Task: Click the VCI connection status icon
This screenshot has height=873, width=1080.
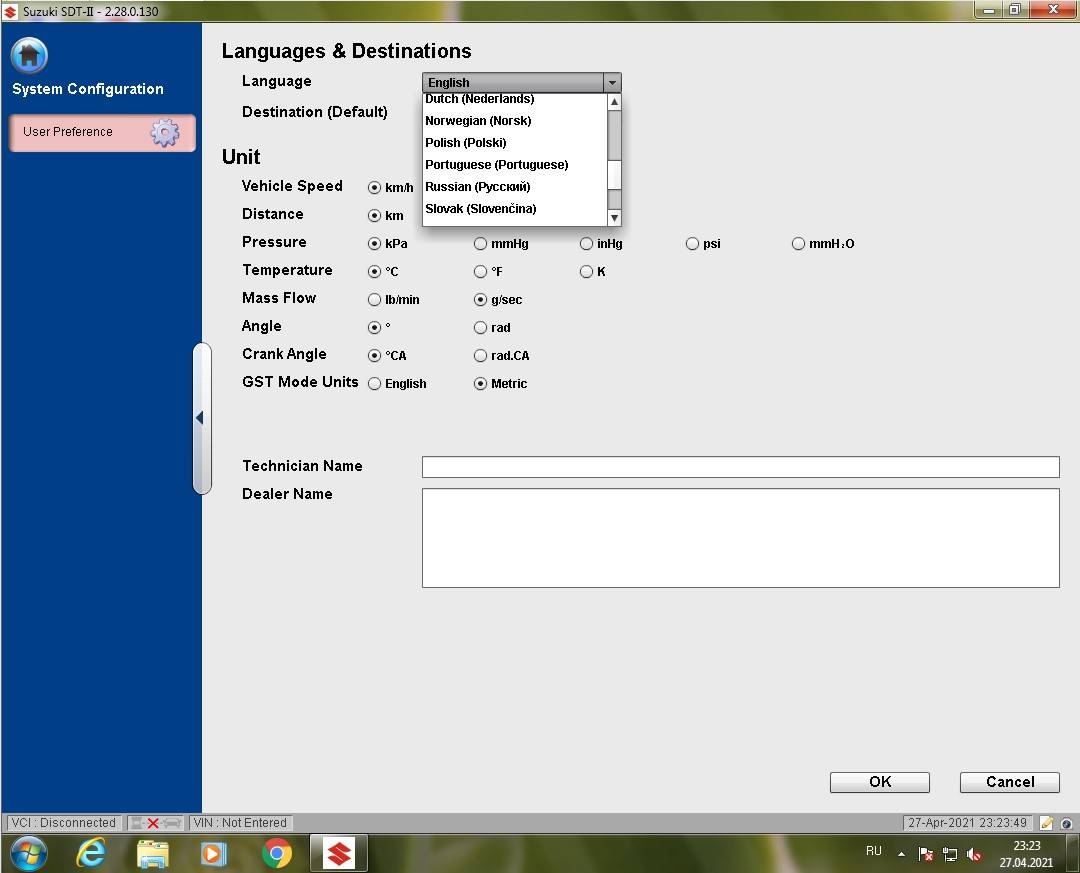Action: pos(156,823)
